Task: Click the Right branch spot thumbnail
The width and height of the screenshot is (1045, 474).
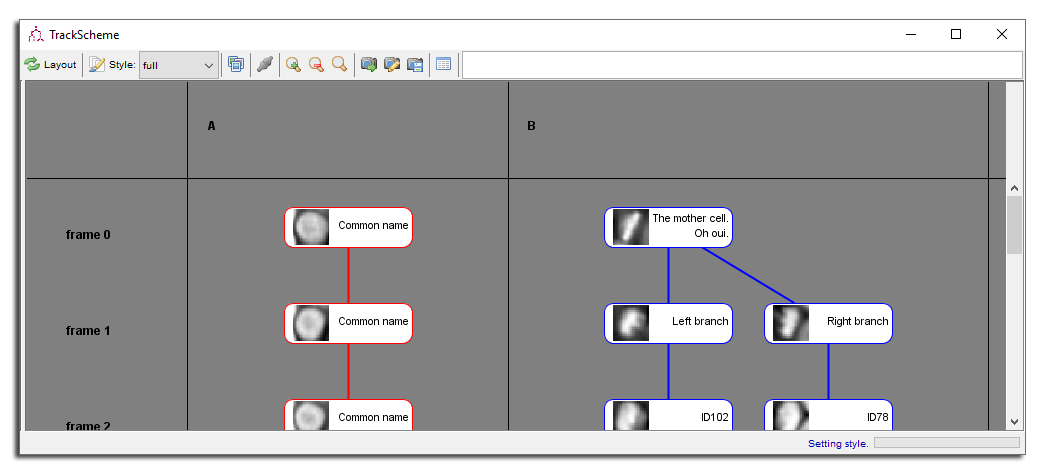Action: point(790,323)
